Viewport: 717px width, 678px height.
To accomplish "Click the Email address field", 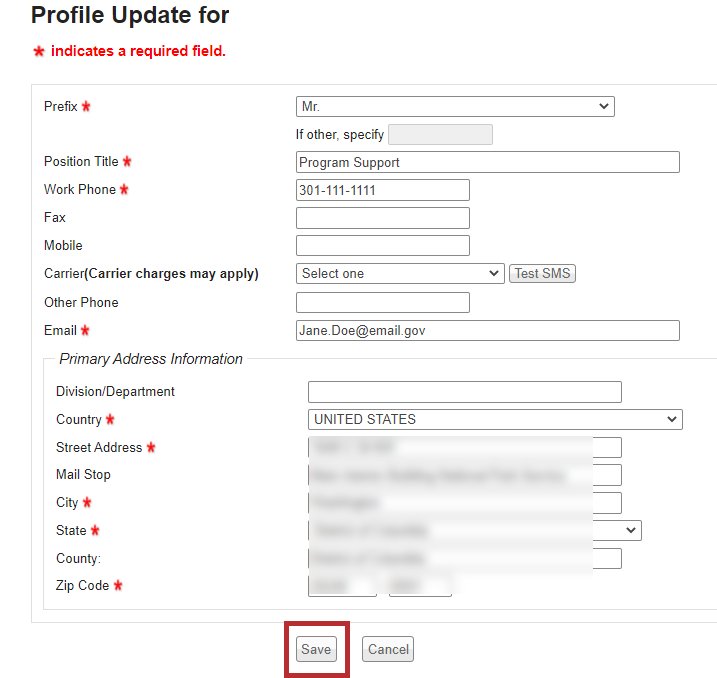I will click(x=488, y=330).
